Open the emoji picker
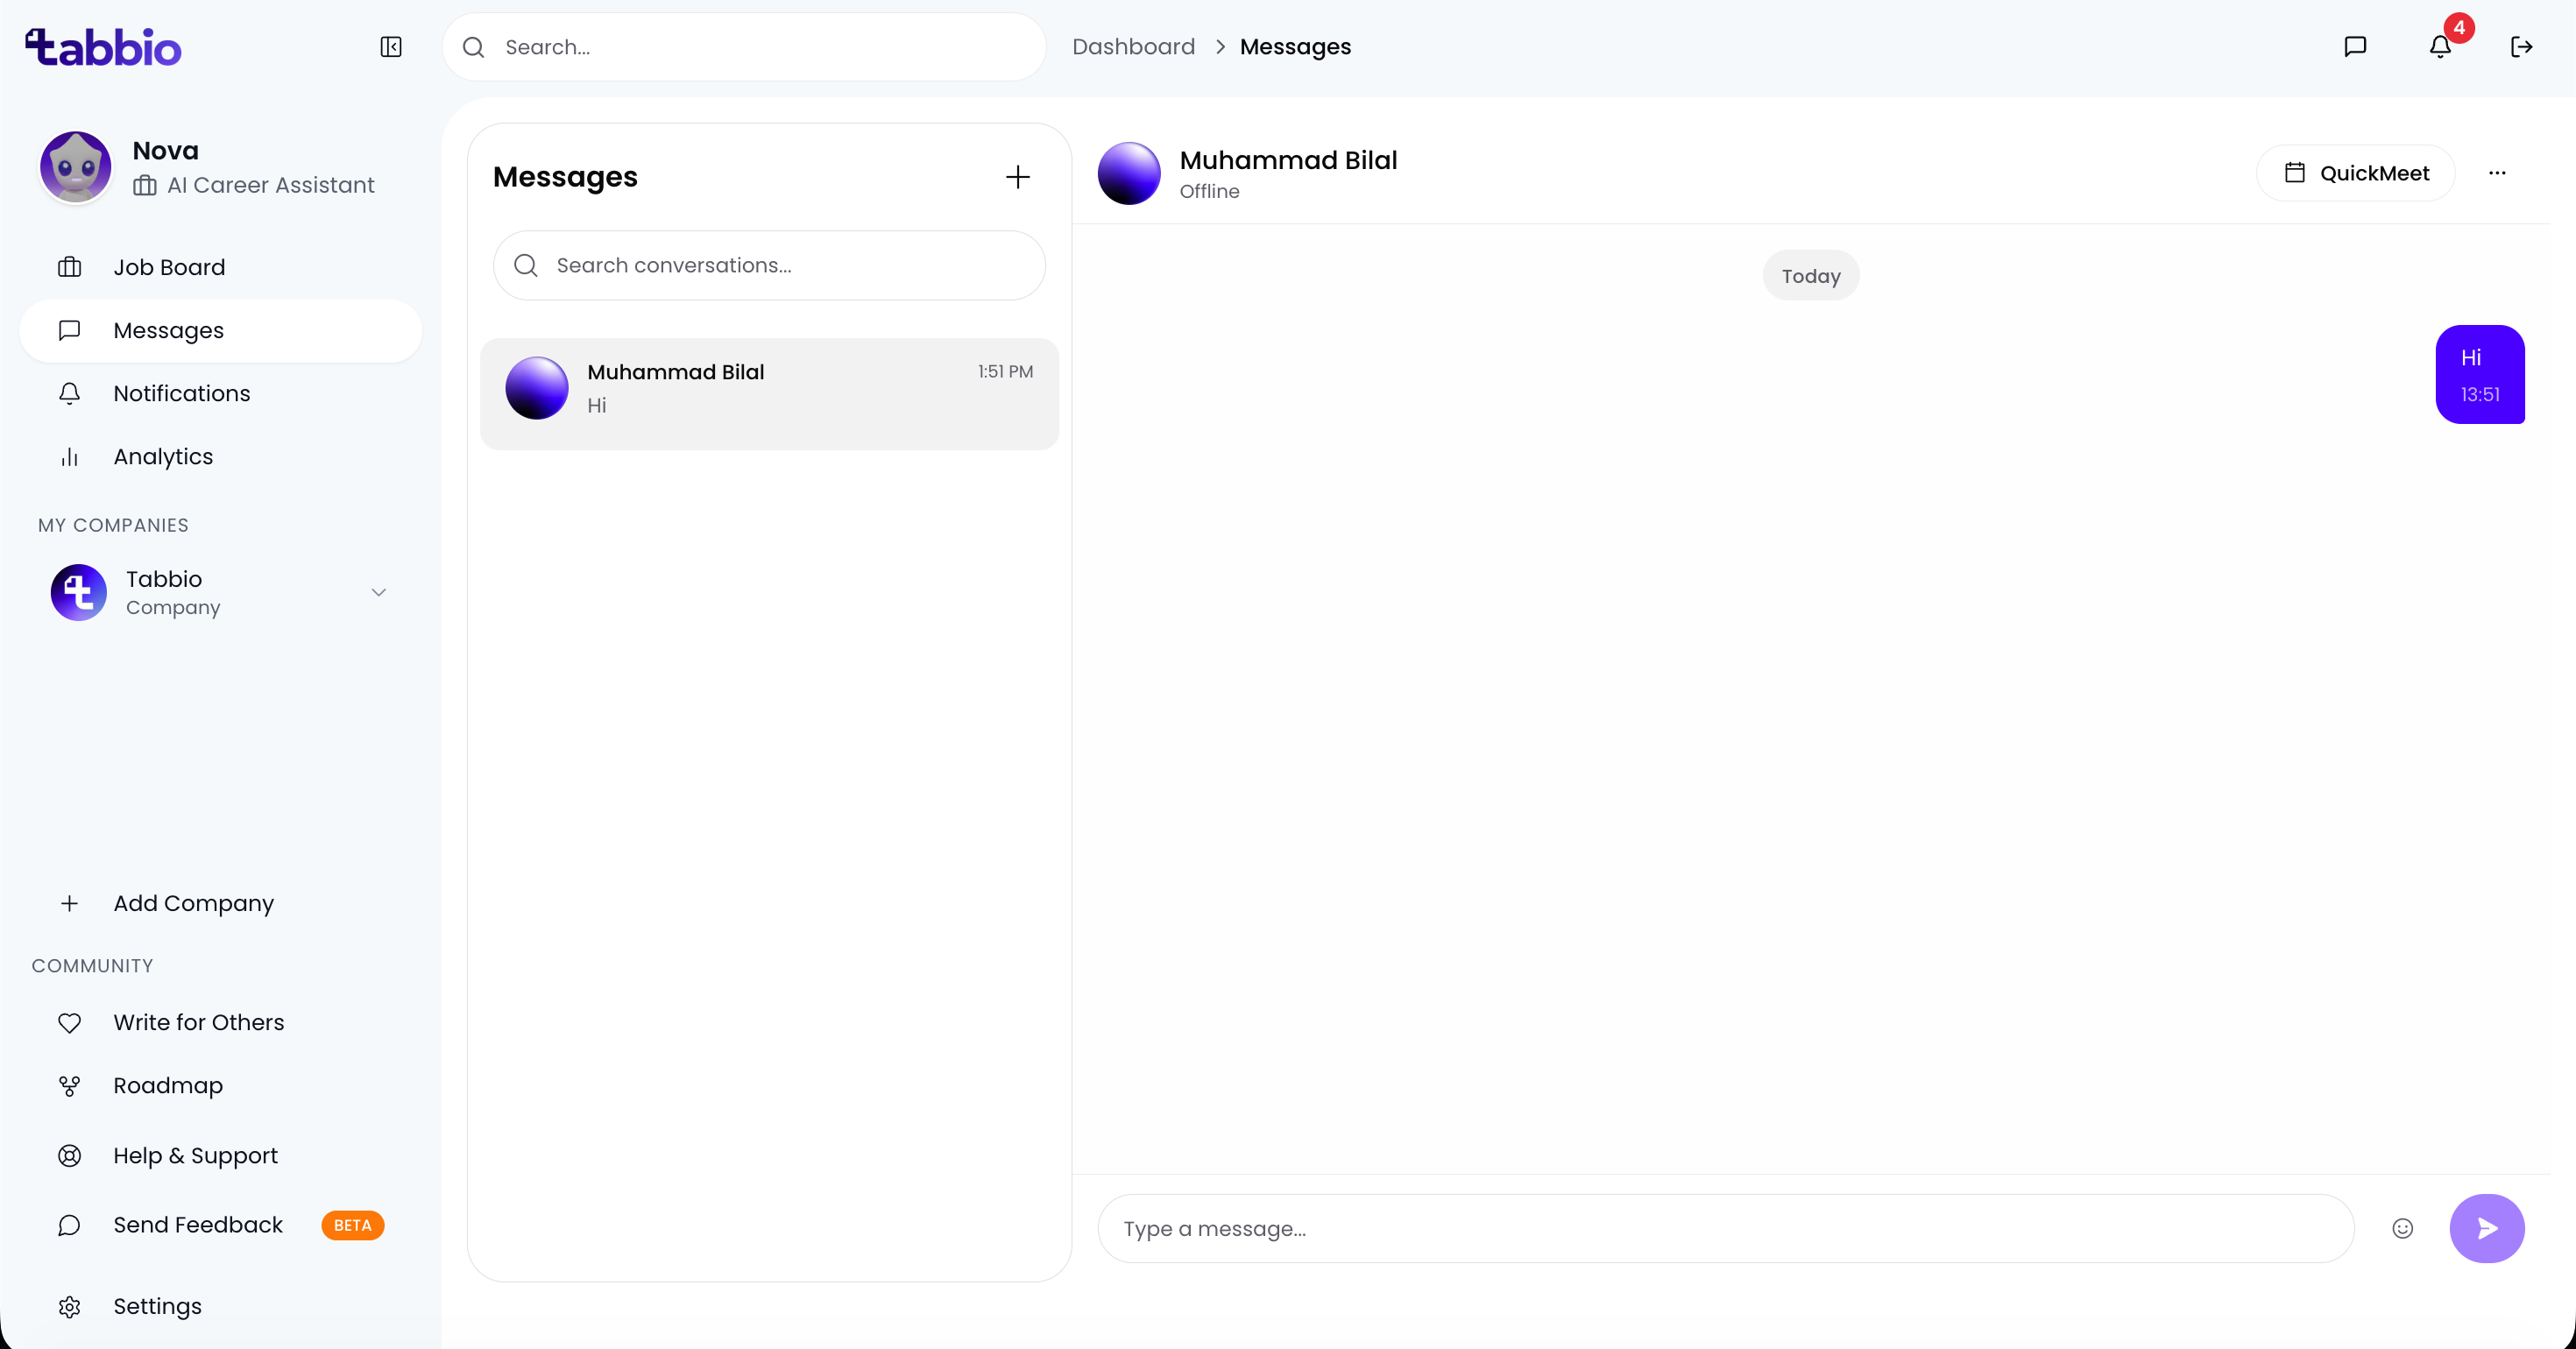 point(2402,1228)
